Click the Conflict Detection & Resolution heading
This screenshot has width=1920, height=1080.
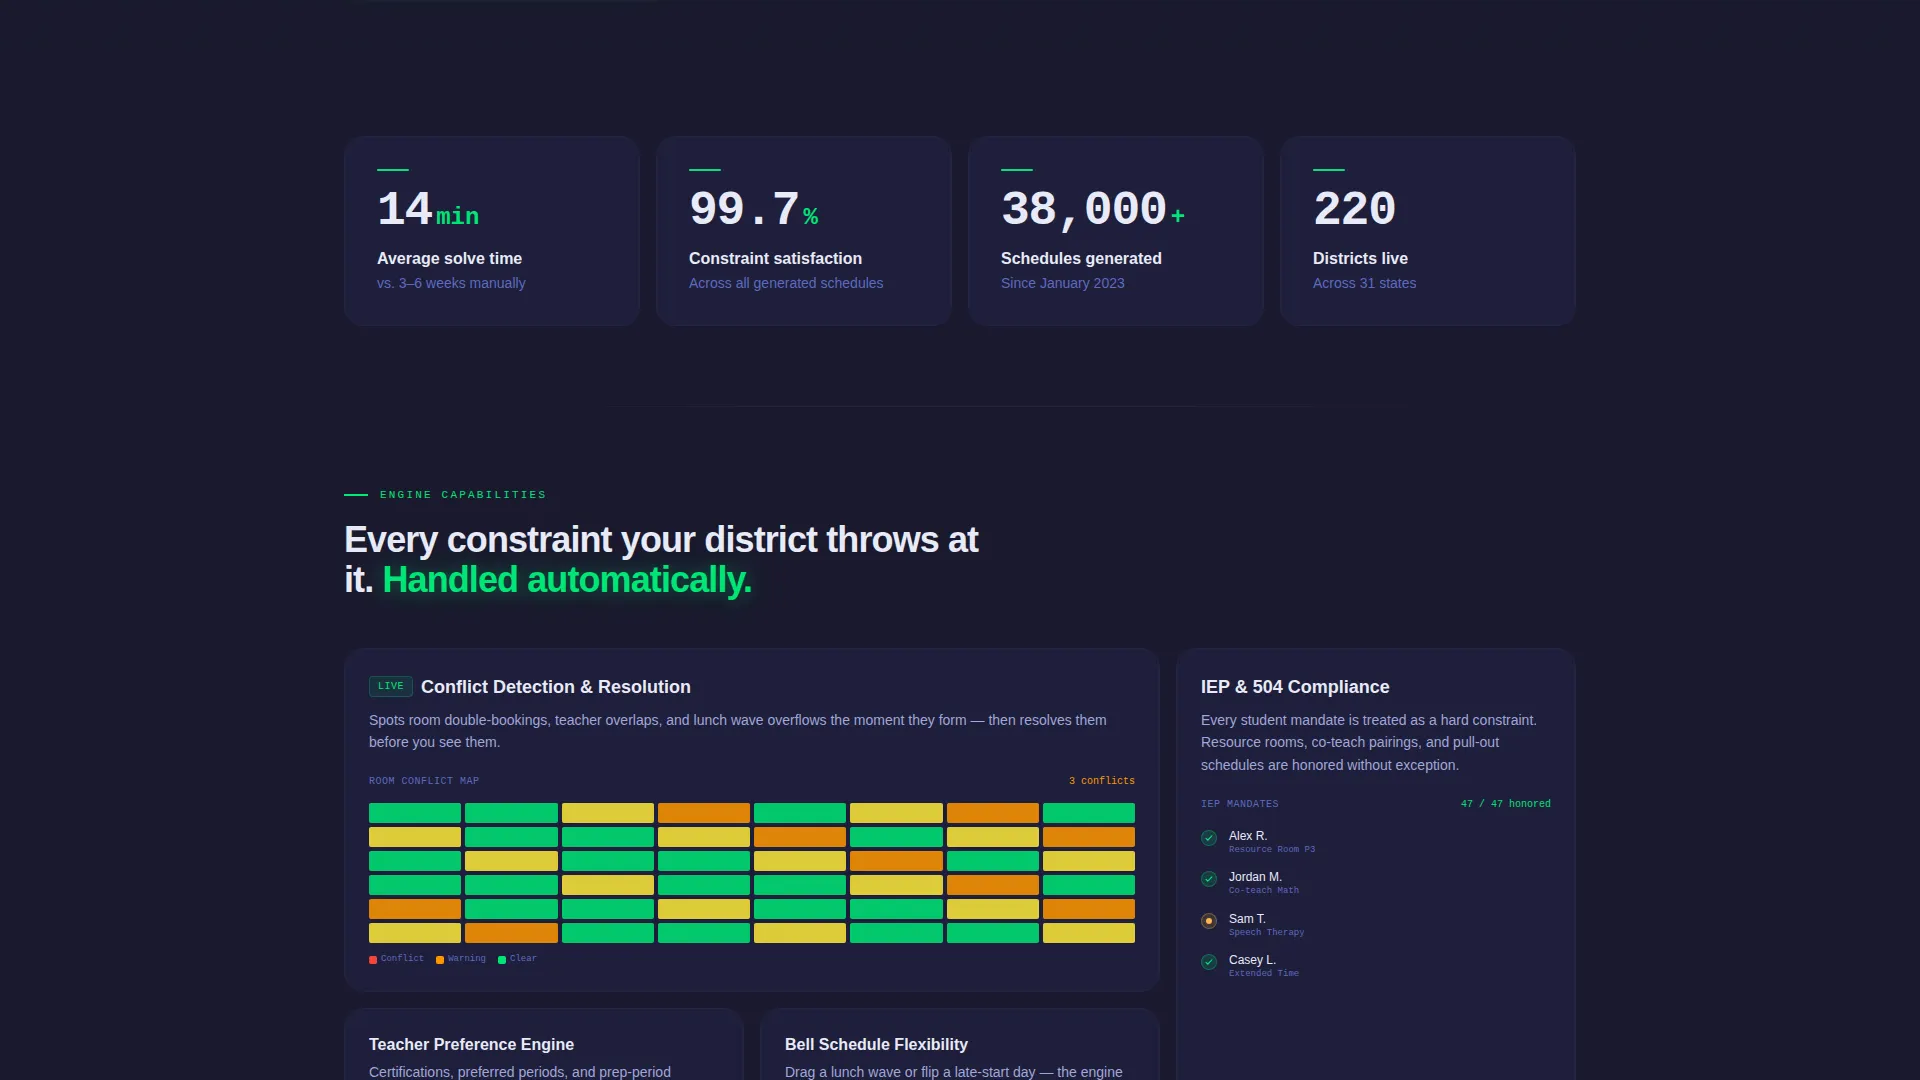click(x=556, y=687)
